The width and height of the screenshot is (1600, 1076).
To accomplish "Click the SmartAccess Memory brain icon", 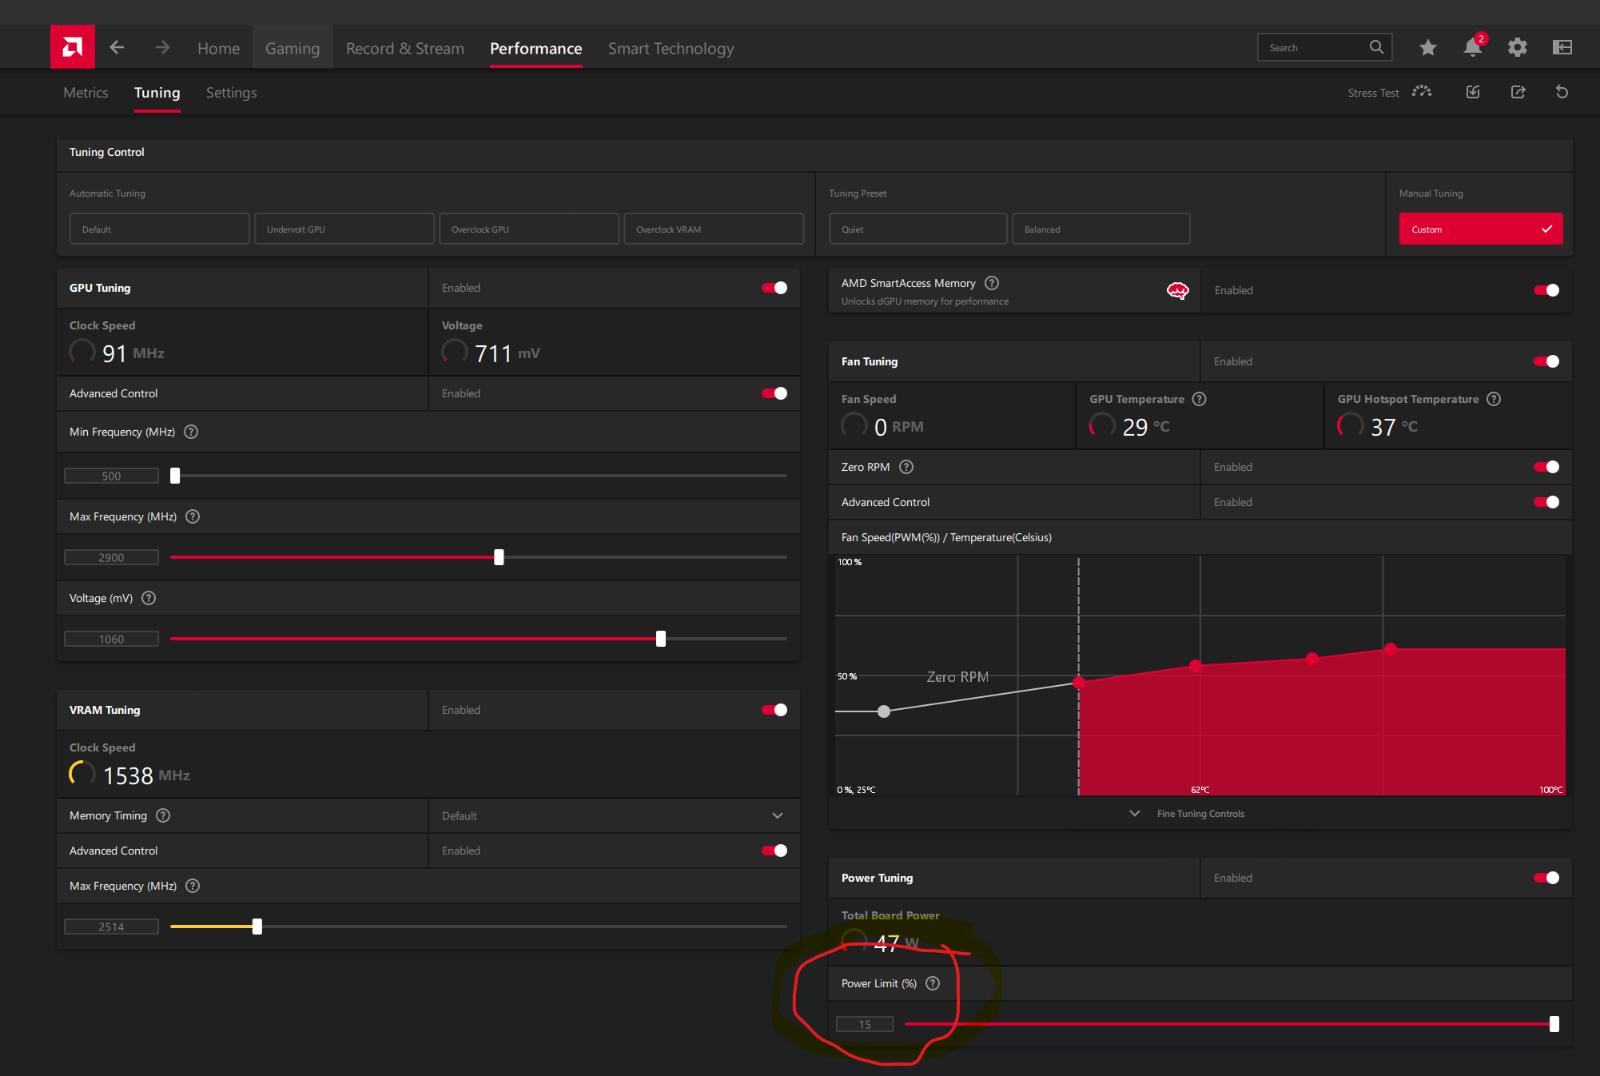I will [1178, 291].
